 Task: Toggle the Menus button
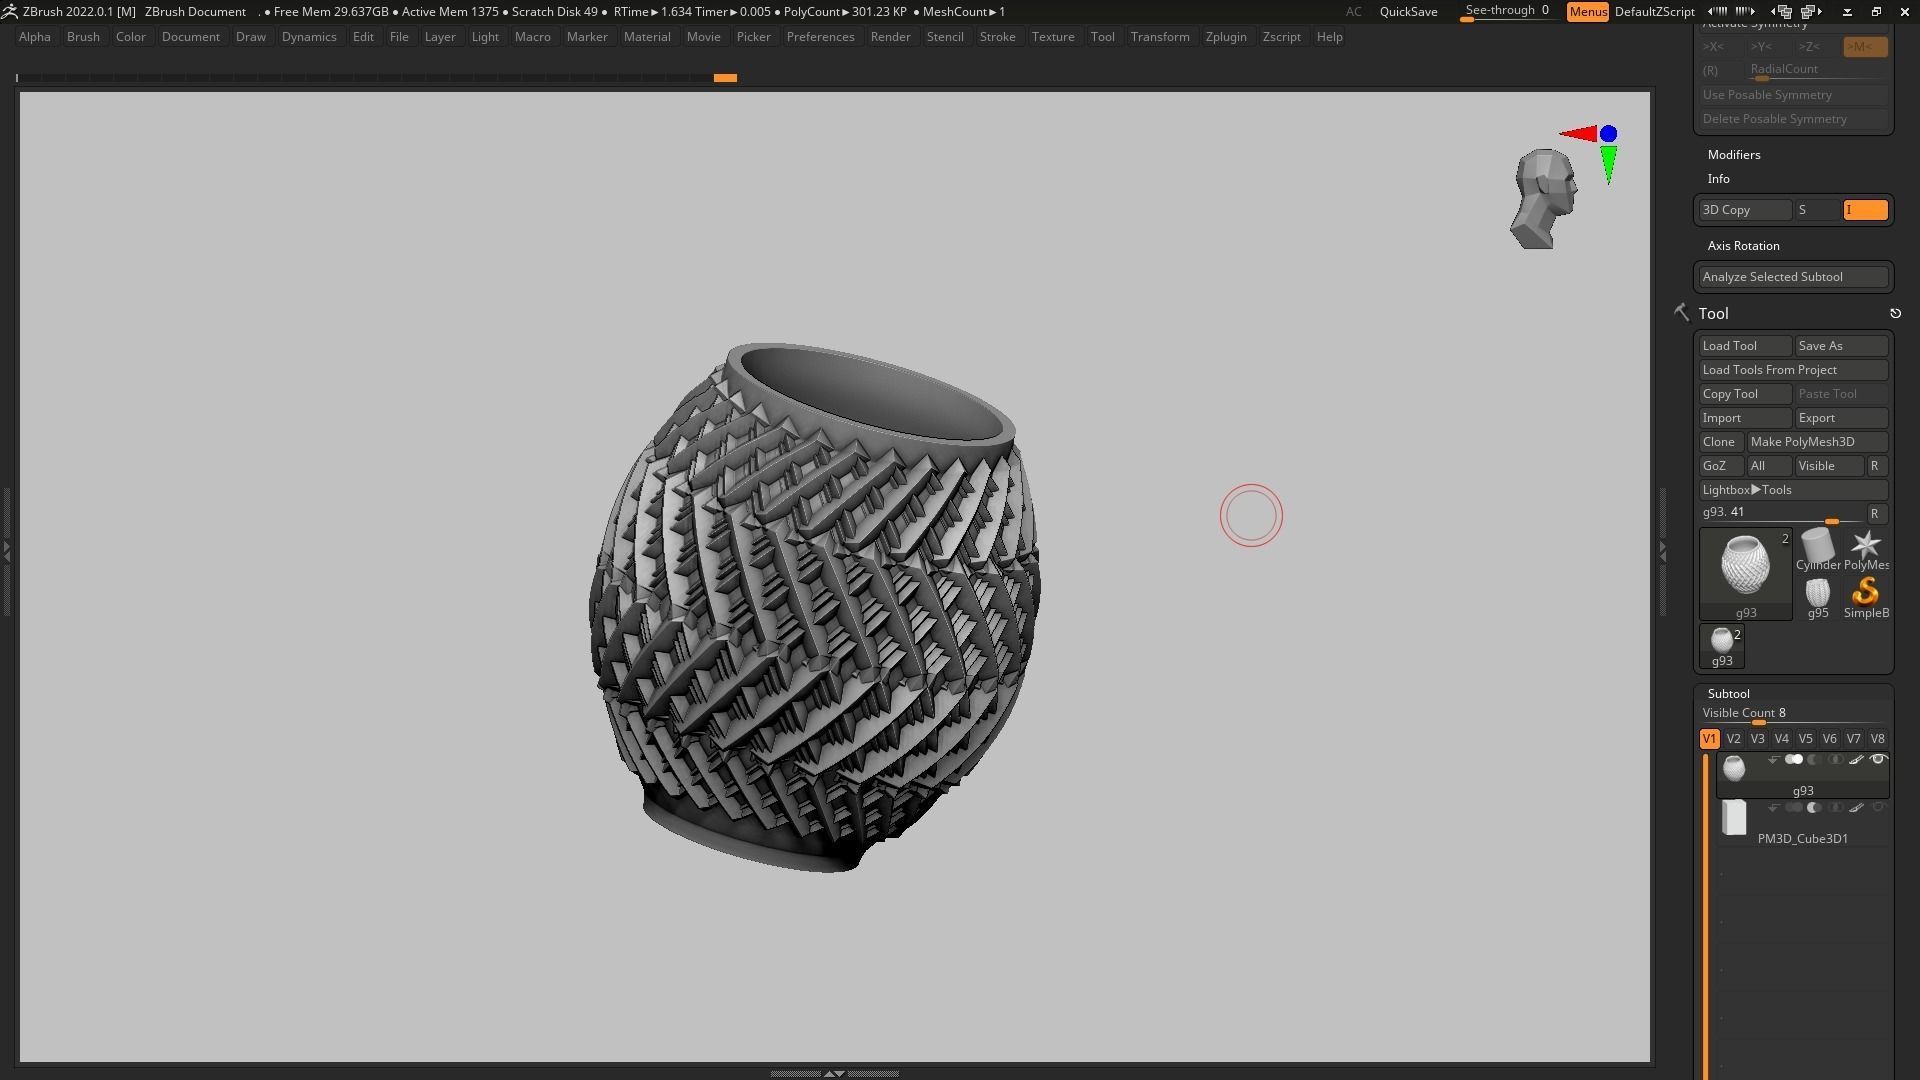pyautogui.click(x=1588, y=11)
